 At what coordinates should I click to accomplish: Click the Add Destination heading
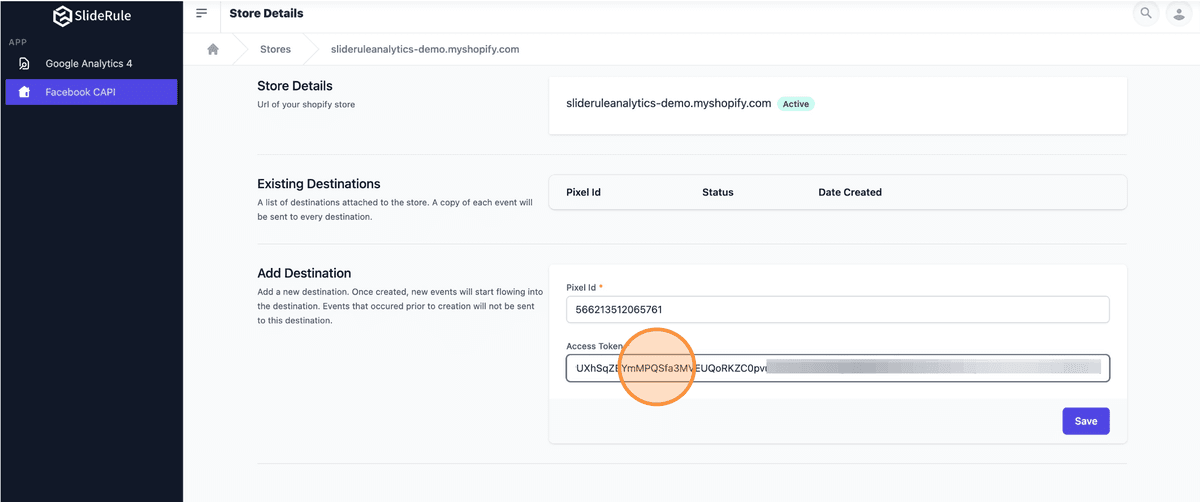[304, 273]
